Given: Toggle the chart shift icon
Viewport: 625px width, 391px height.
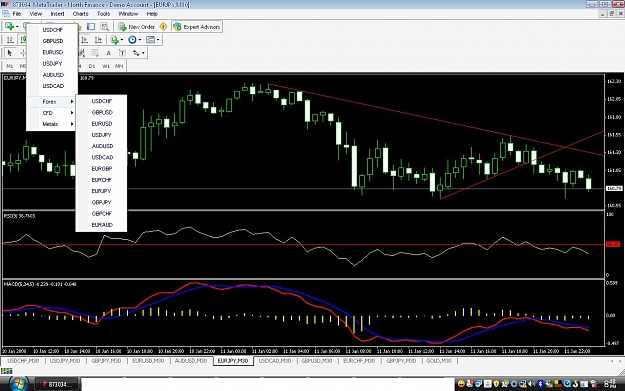Looking at the screenshot, I should pos(98,39).
